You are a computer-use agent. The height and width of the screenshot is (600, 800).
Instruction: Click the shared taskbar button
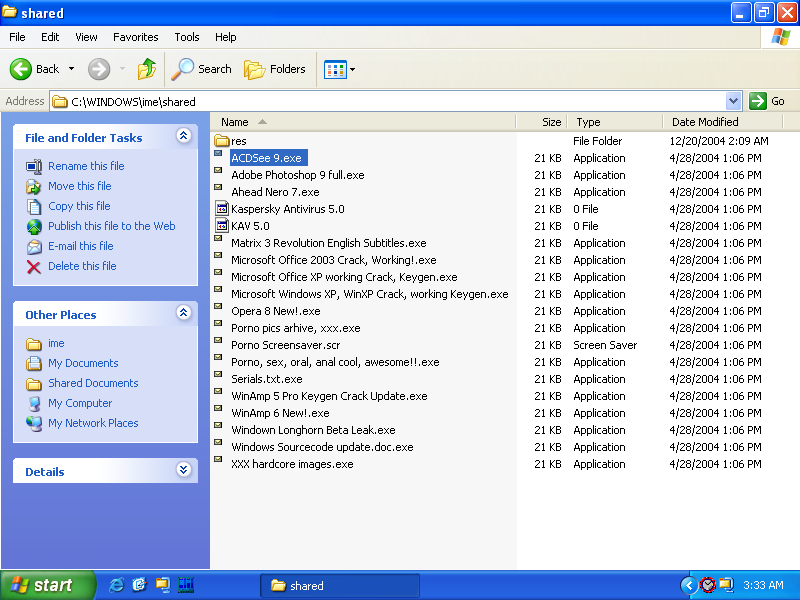(340, 586)
